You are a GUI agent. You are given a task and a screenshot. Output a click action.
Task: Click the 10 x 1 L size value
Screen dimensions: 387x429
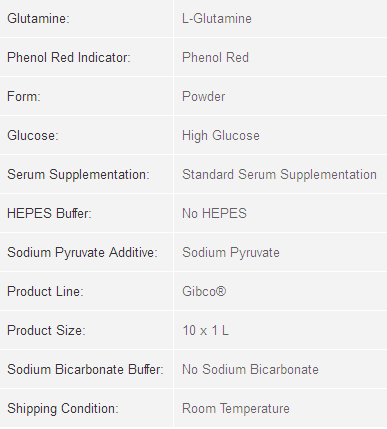[x=205, y=330]
